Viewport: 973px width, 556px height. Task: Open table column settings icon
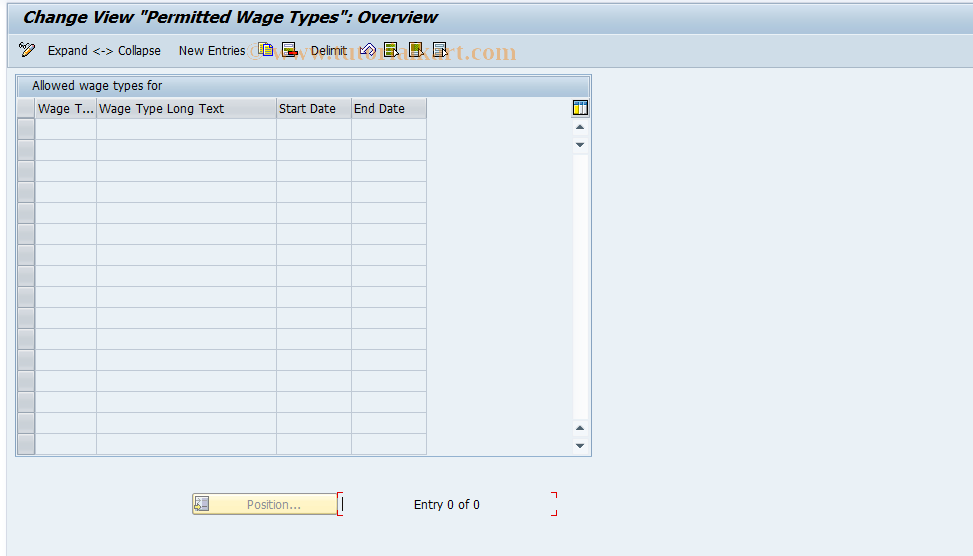point(580,108)
